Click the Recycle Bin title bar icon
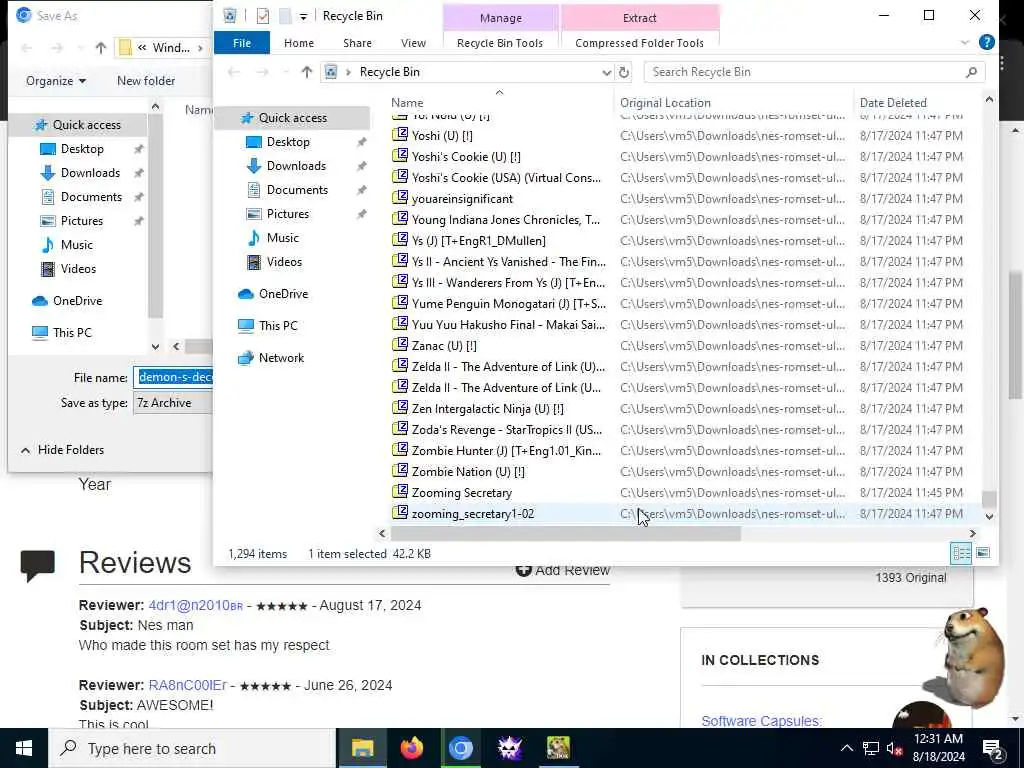This screenshot has width=1024, height=768. [229, 16]
